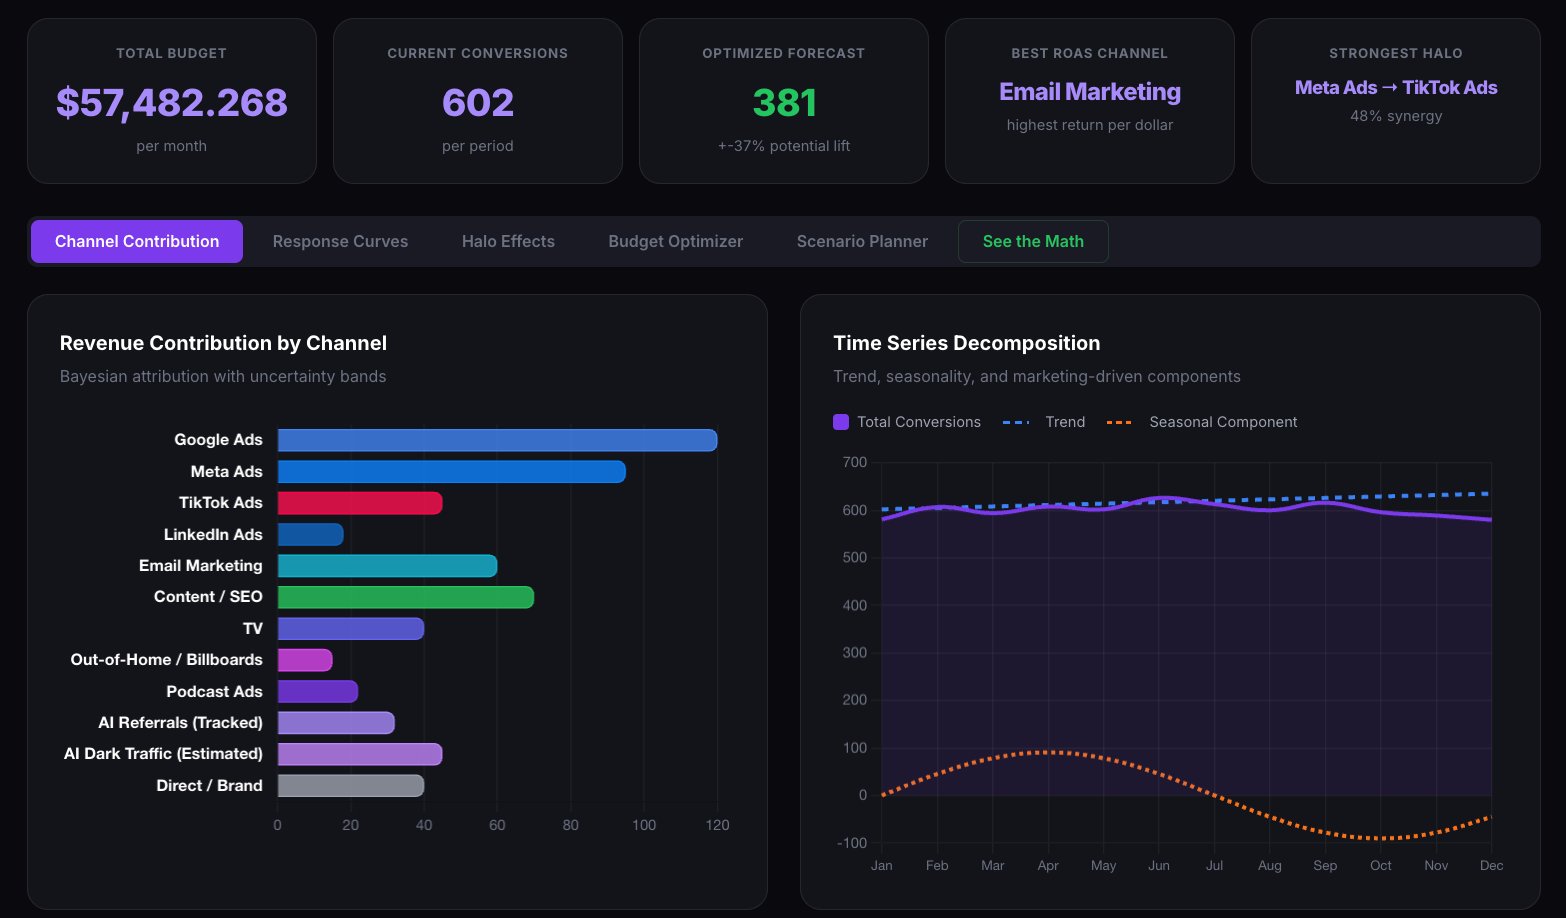The height and width of the screenshot is (918, 1566).
Task: Click the Out-of-Home / Billboards bar
Action: pos(305,660)
